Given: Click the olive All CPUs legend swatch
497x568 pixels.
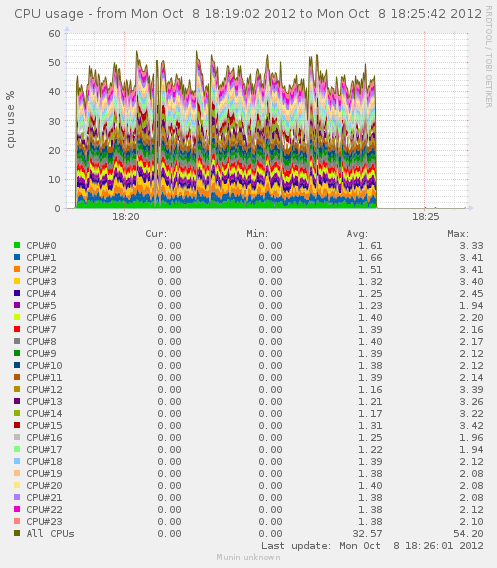Looking at the screenshot, I should [17, 533].
